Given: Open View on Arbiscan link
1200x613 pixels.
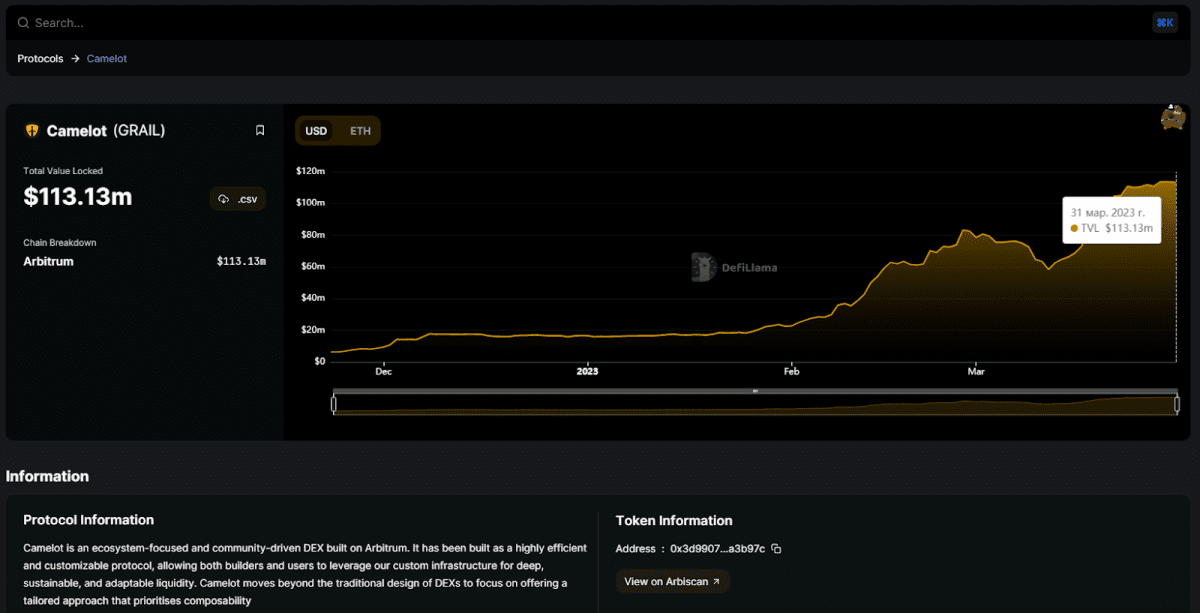Looking at the screenshot, I should (672, 581).
